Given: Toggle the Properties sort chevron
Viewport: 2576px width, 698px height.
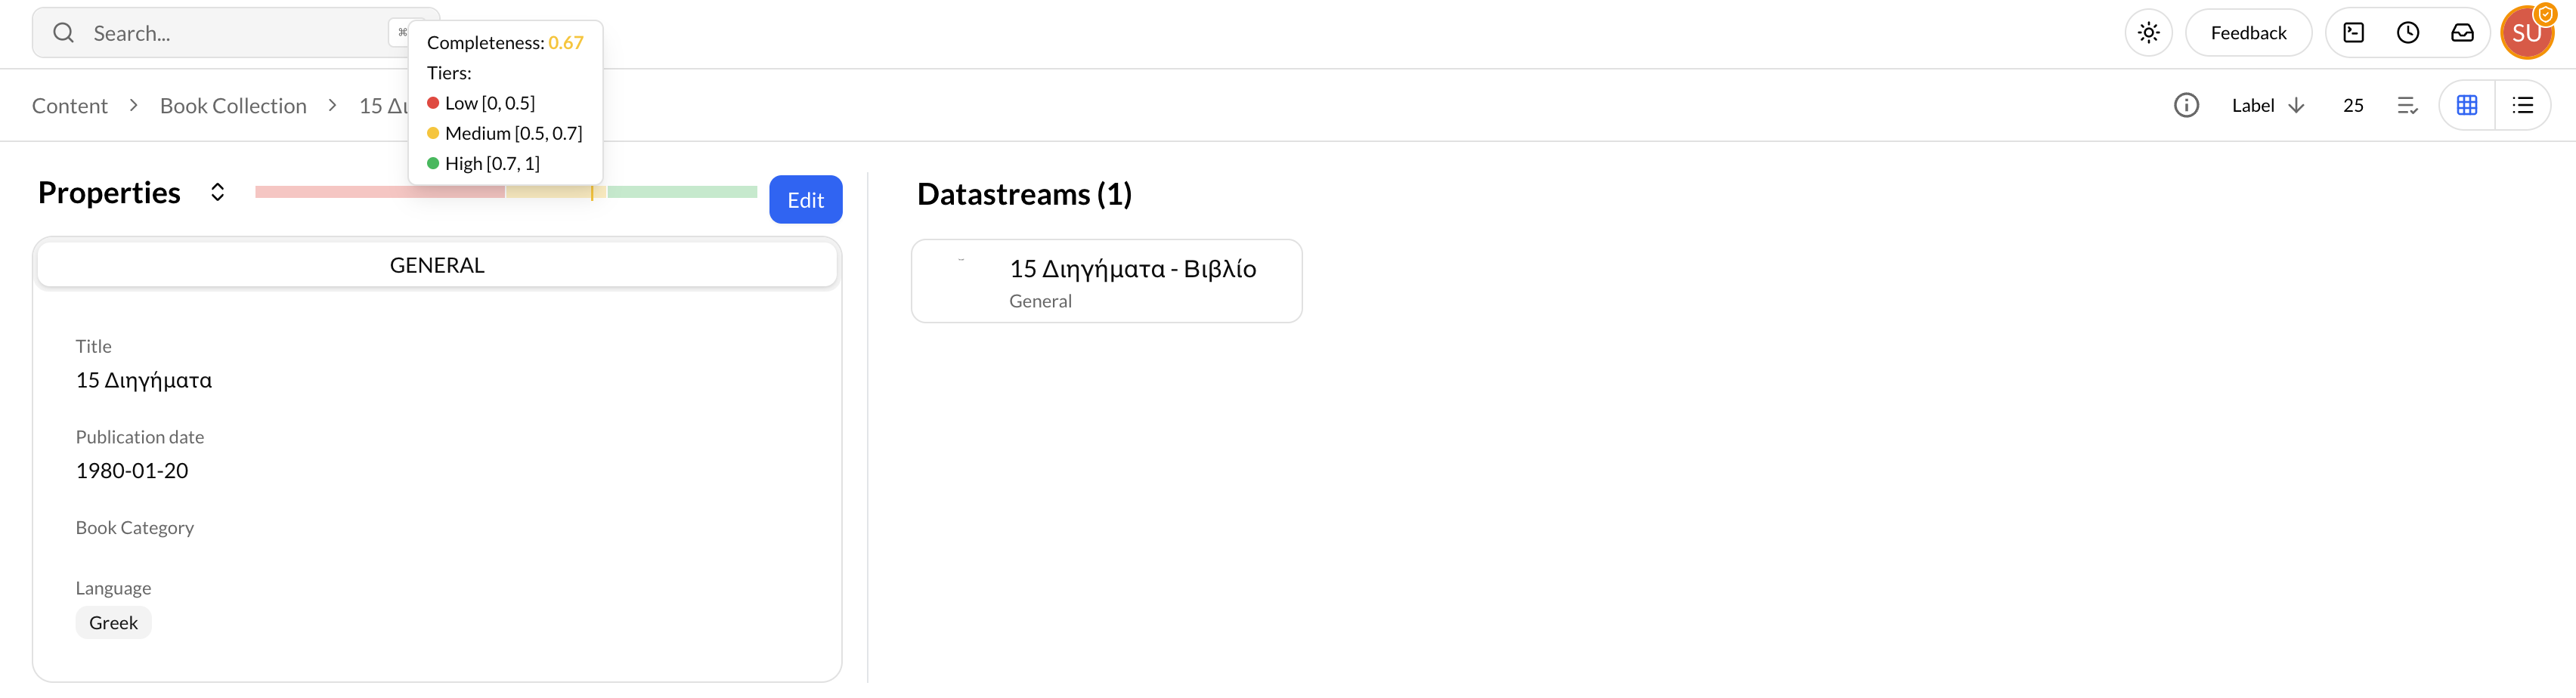Looking at the screenshot, I should [217, 191].
